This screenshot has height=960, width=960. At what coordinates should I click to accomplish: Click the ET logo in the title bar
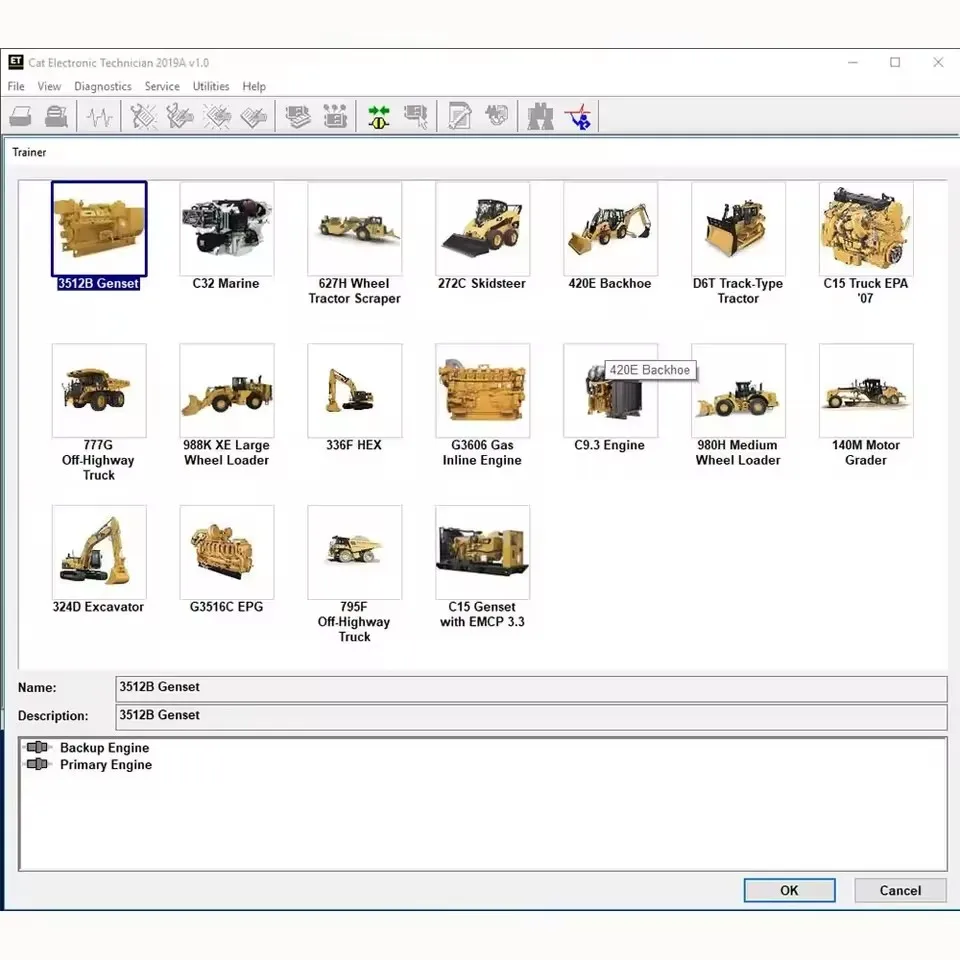point(16,62)
